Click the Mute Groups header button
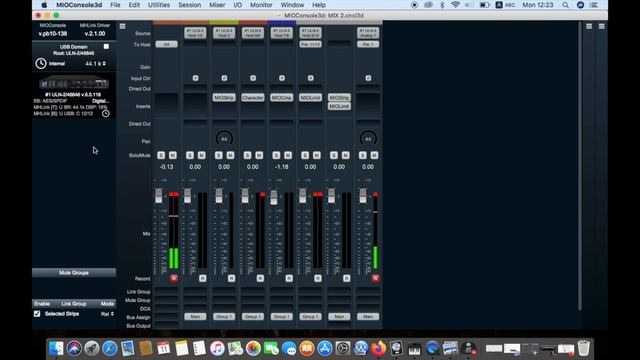Screen dimensions: 640x360 (x=74, y=273)
